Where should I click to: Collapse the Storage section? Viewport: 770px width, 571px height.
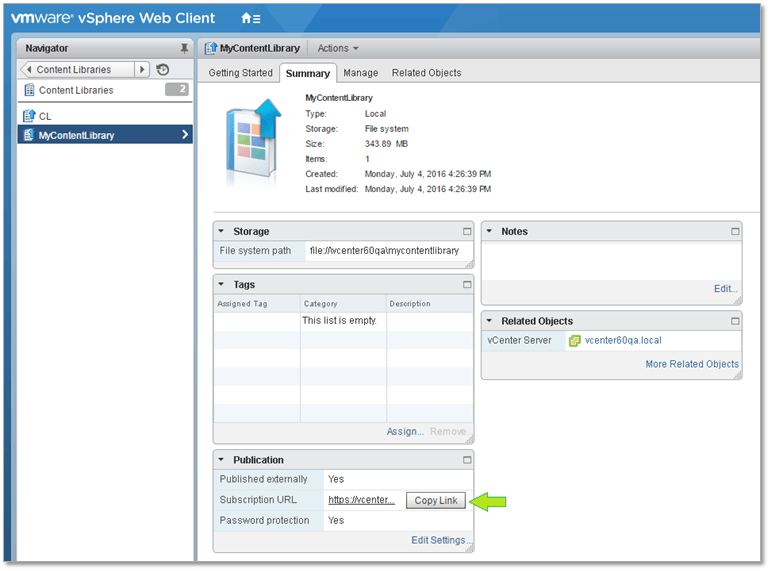coord(221,231)
